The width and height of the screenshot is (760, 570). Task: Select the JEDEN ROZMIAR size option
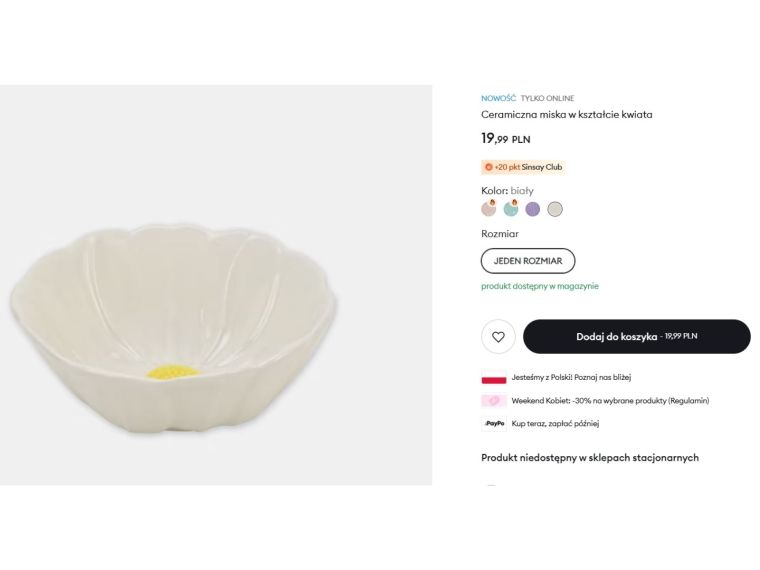point(528,261)
